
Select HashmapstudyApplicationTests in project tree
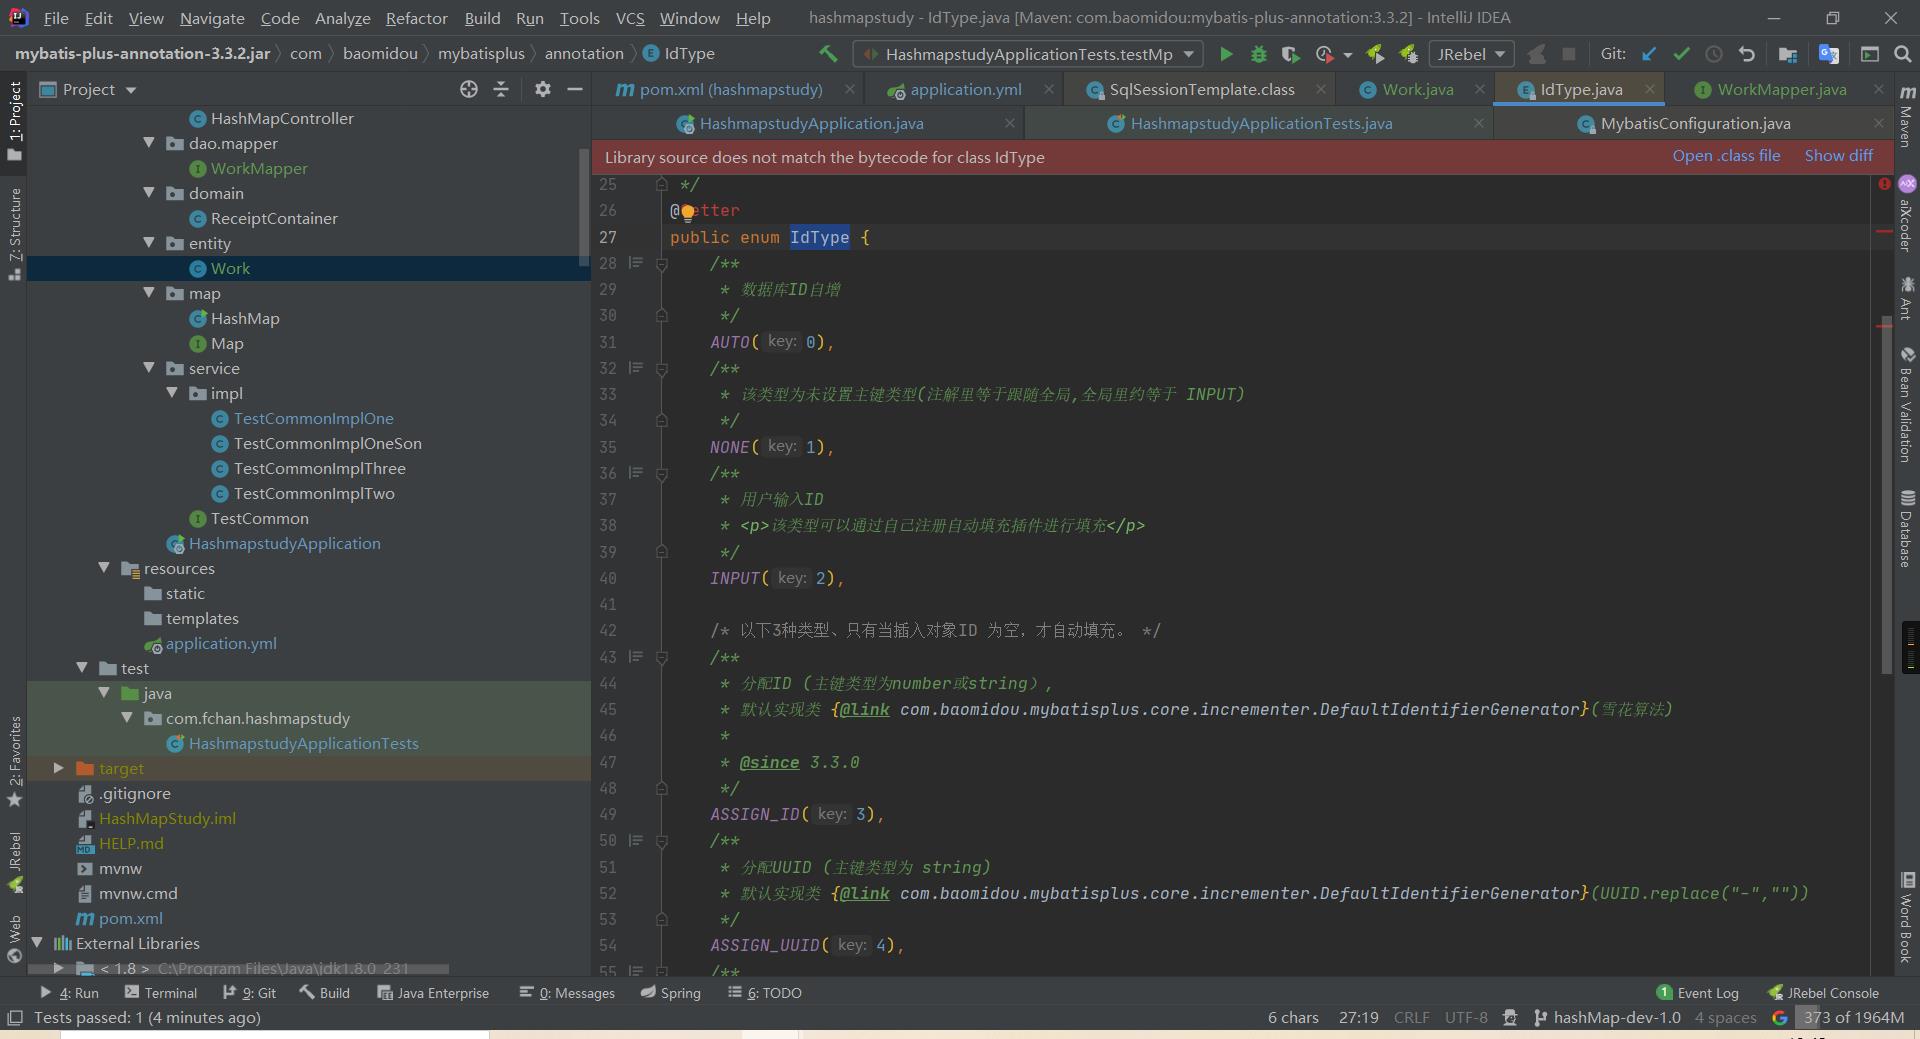click(303, 743)
